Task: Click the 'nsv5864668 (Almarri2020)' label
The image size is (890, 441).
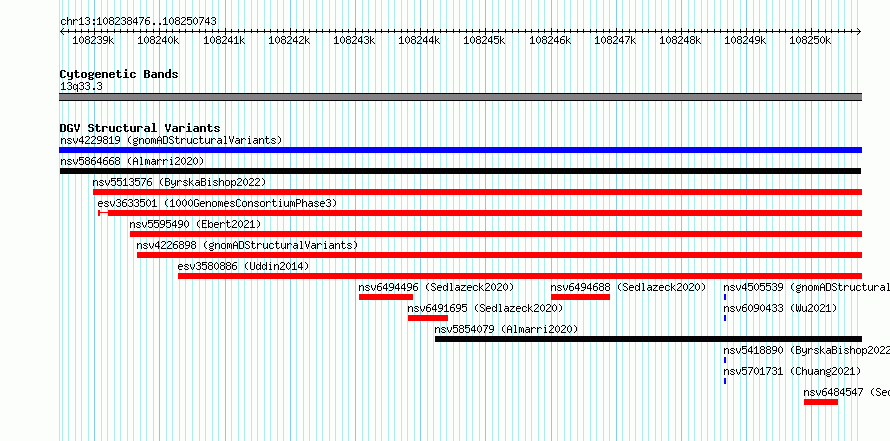Action: click(x=132, y=161)
